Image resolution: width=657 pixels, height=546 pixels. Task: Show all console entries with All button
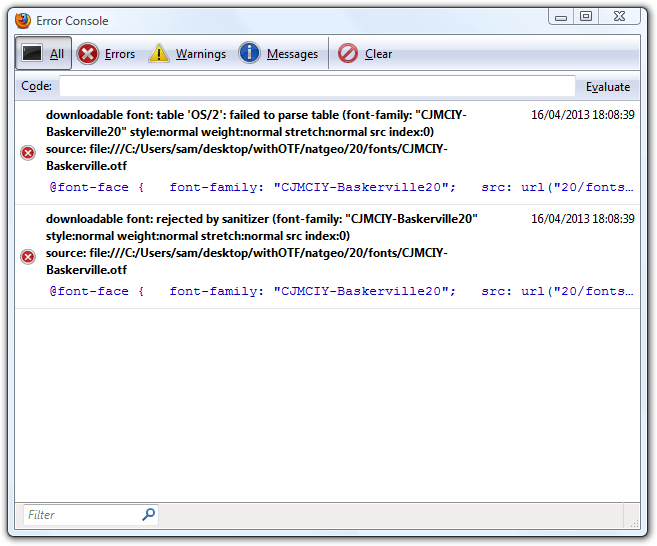43,54
